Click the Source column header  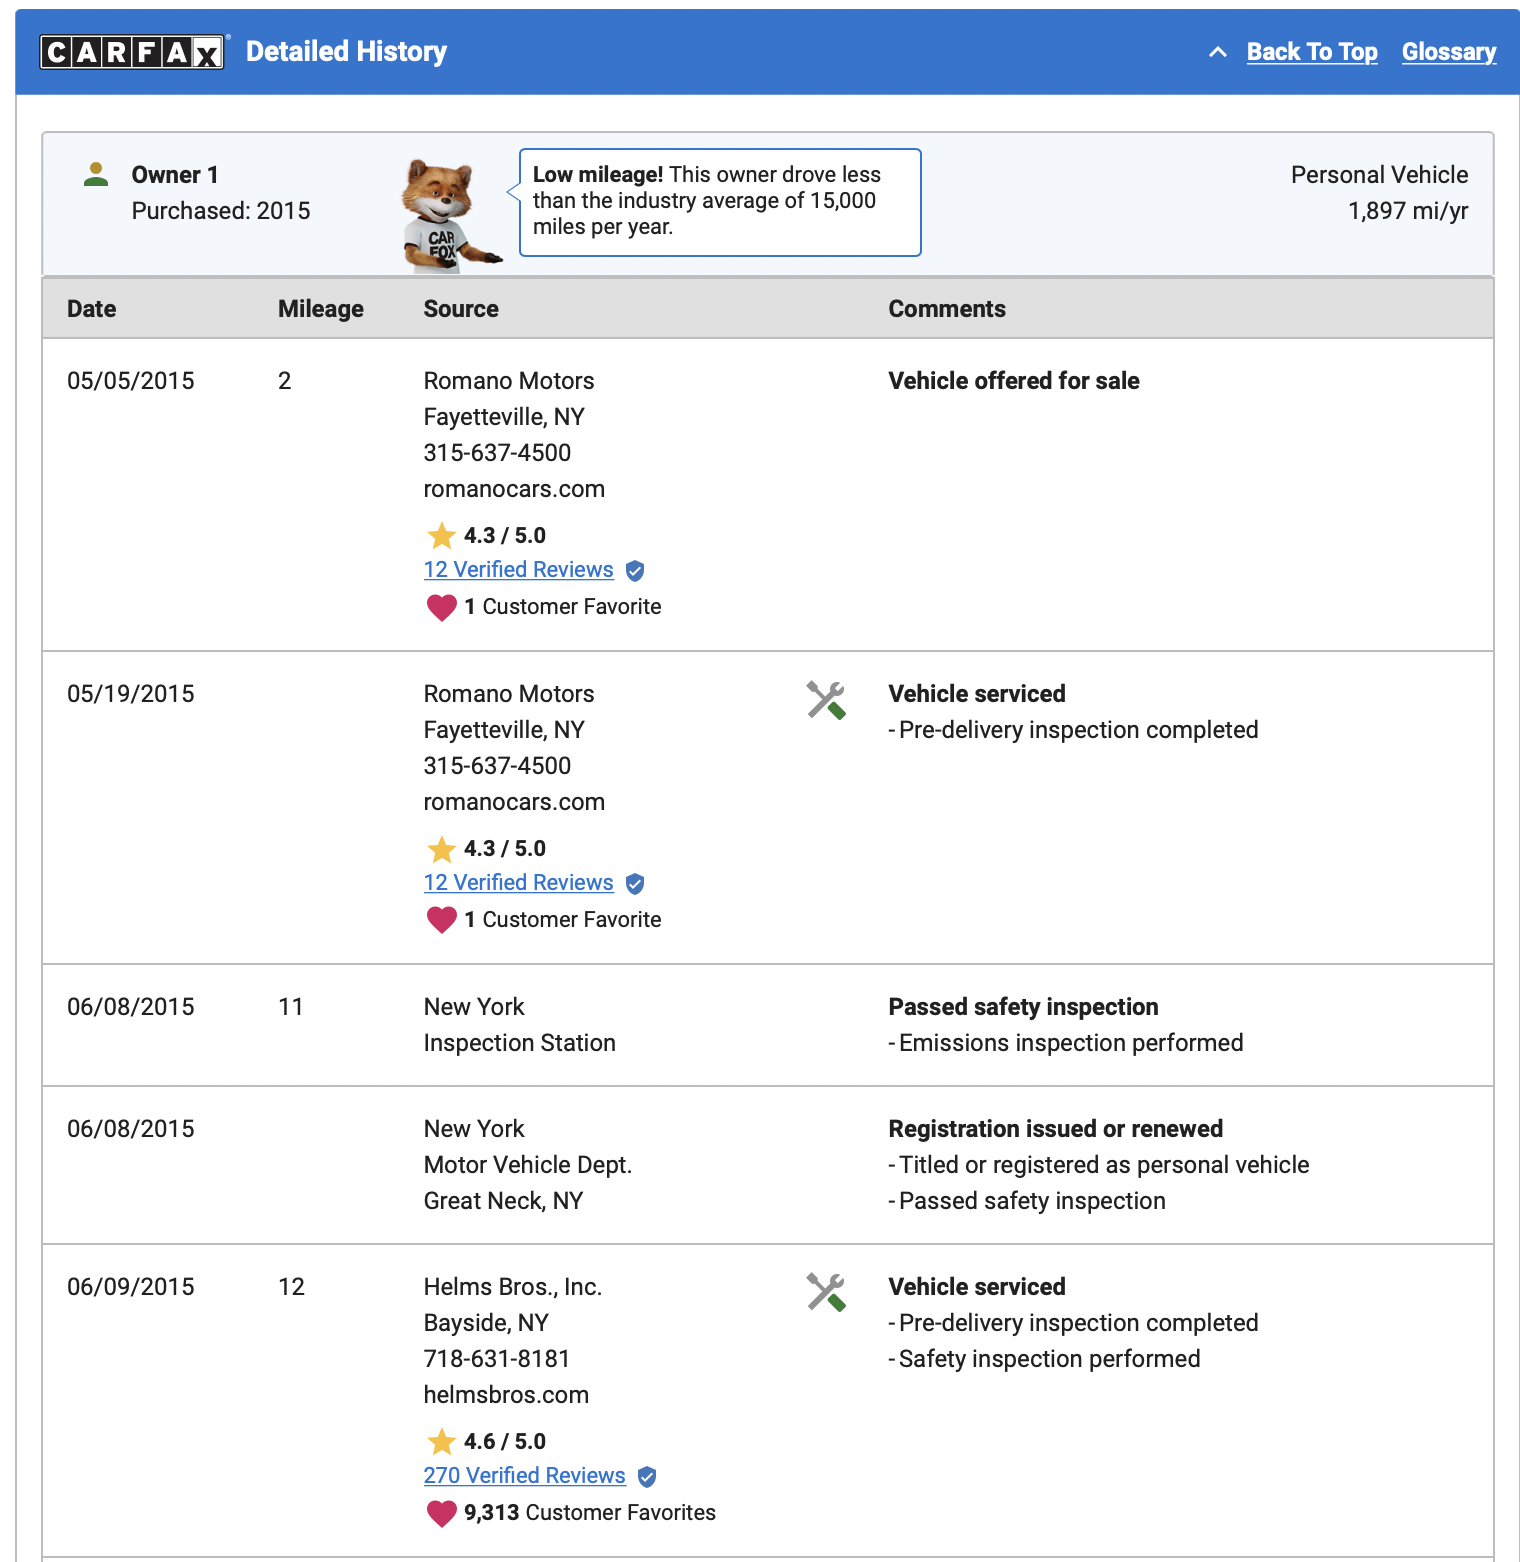click(461, 309)
